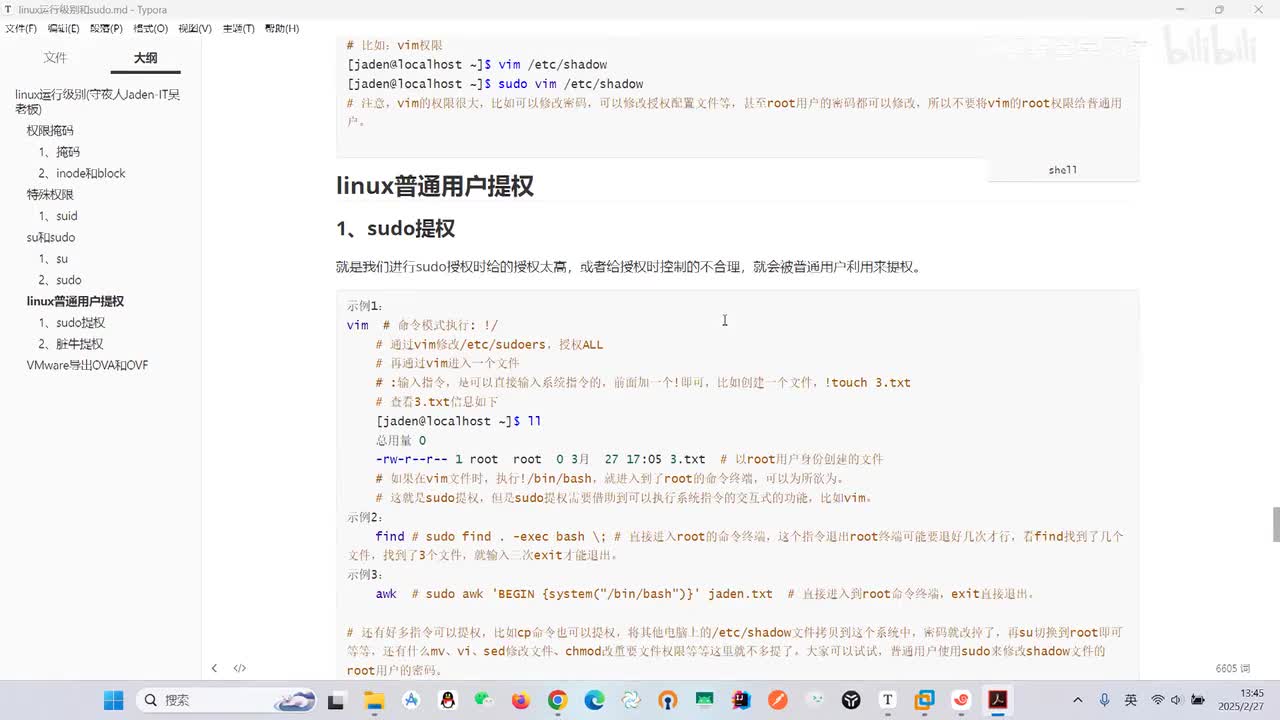
Task: Click the sudo awk BEGIN code line
Action: [x=705, y=594]
